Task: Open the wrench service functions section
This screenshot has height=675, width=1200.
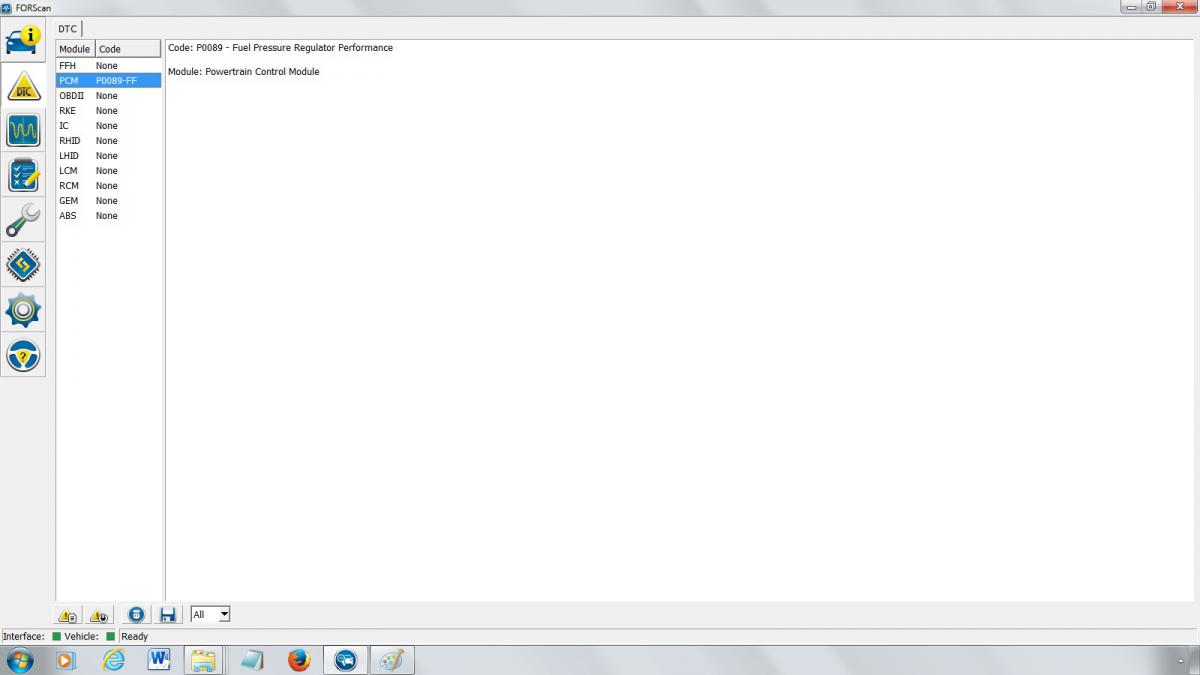Action: (x=23, y=220)
